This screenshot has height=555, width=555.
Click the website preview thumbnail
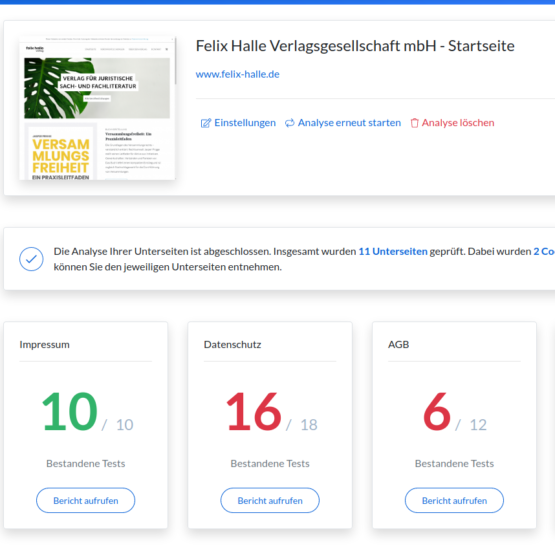click(x=97, y=108)
